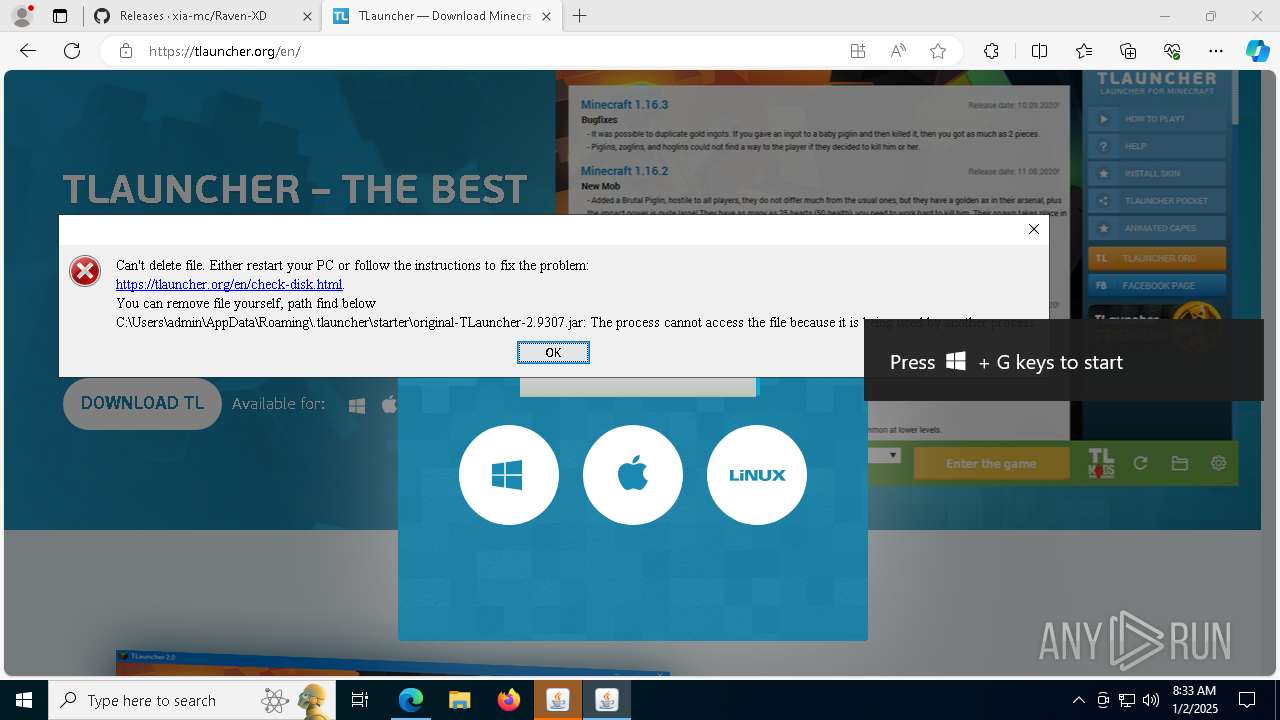Choose the Linux download circle
The image size is (1280, 720).
(756, 475)
